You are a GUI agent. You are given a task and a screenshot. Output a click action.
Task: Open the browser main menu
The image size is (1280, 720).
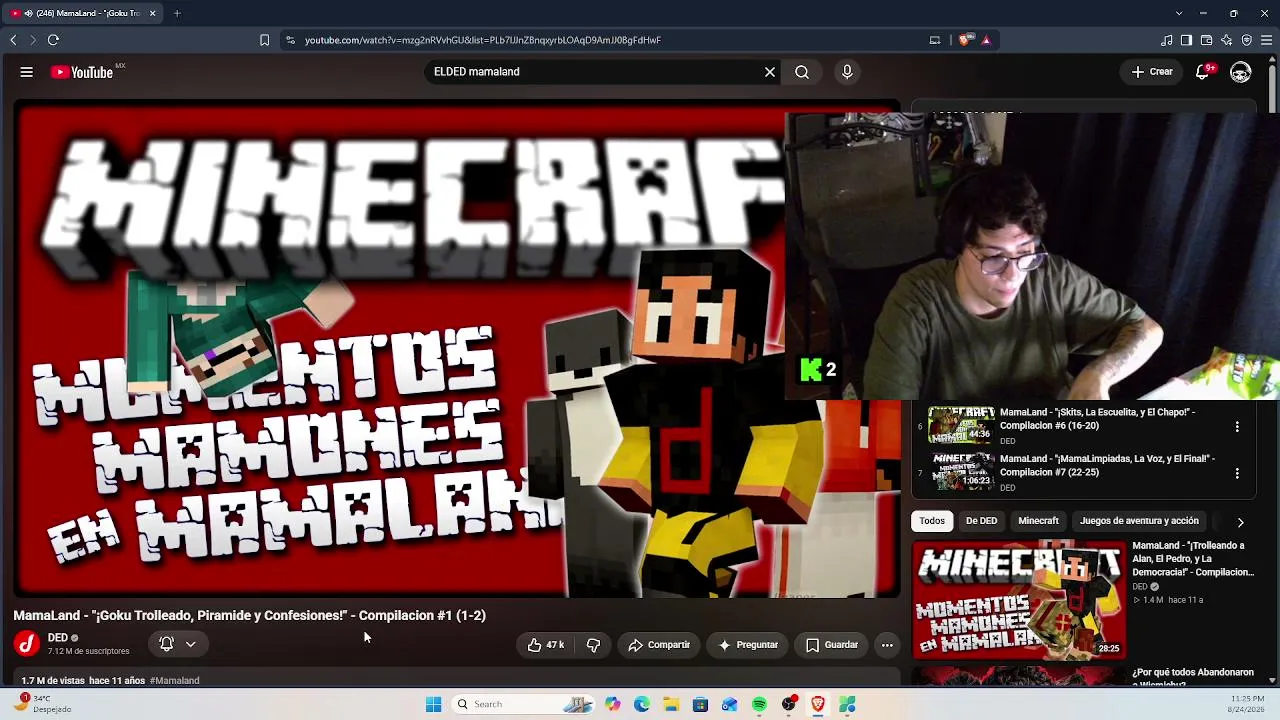(x=1266, y=40)
